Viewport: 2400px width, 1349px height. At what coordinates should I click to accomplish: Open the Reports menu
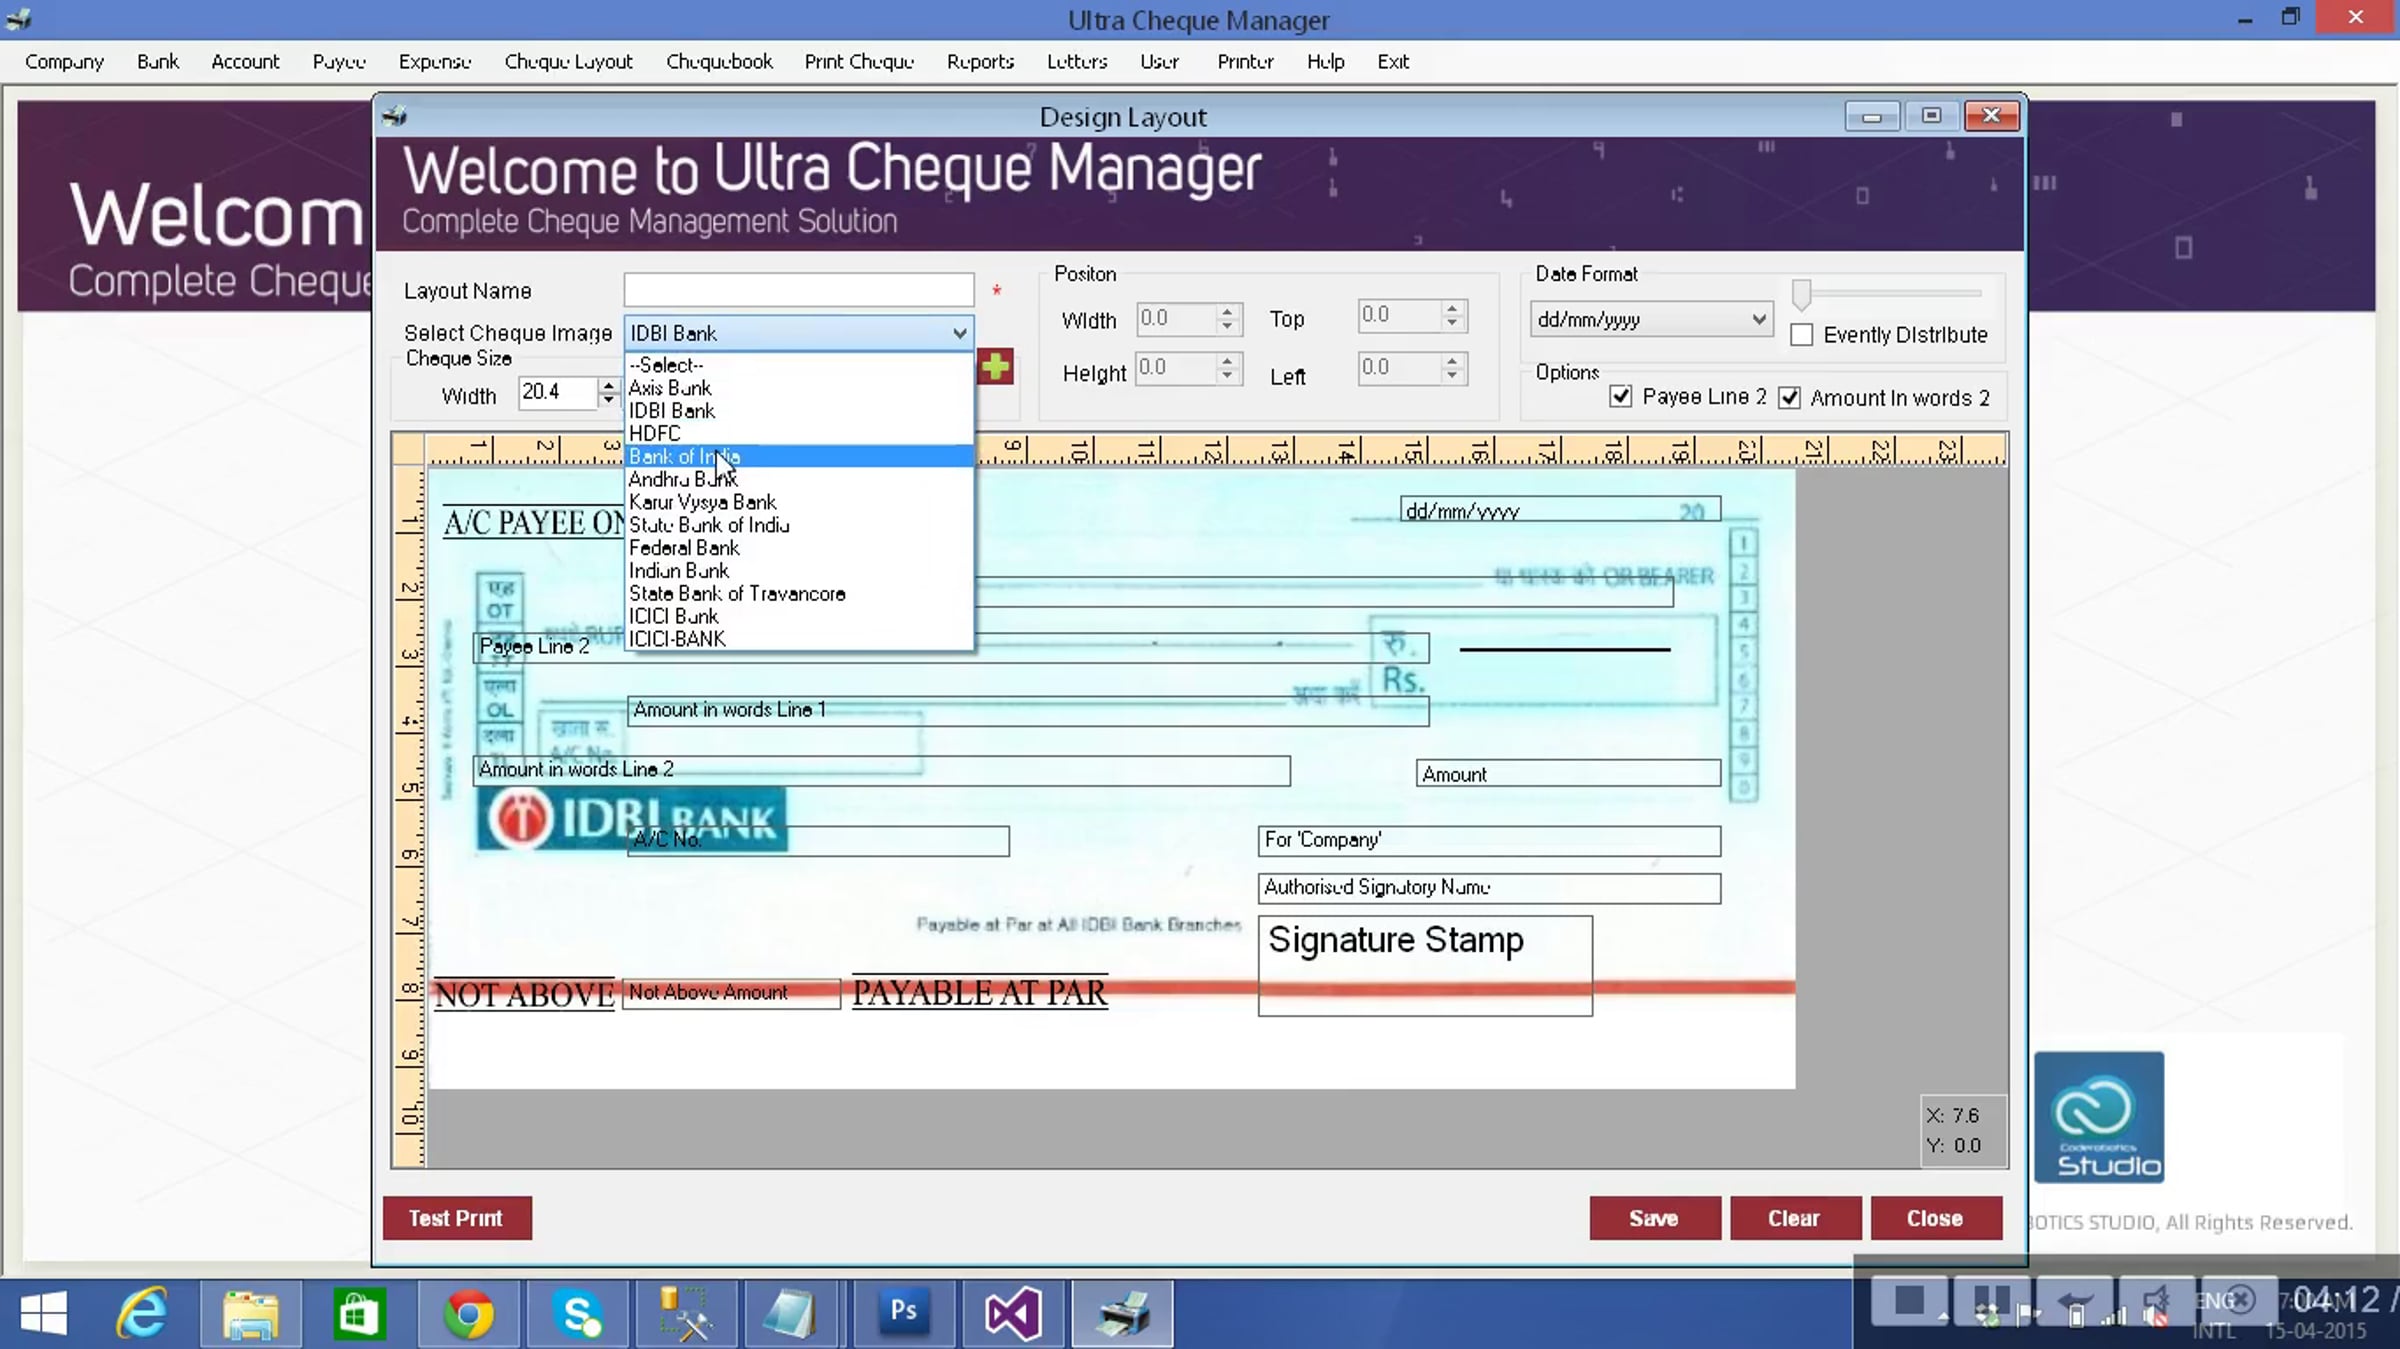[980, 62]
